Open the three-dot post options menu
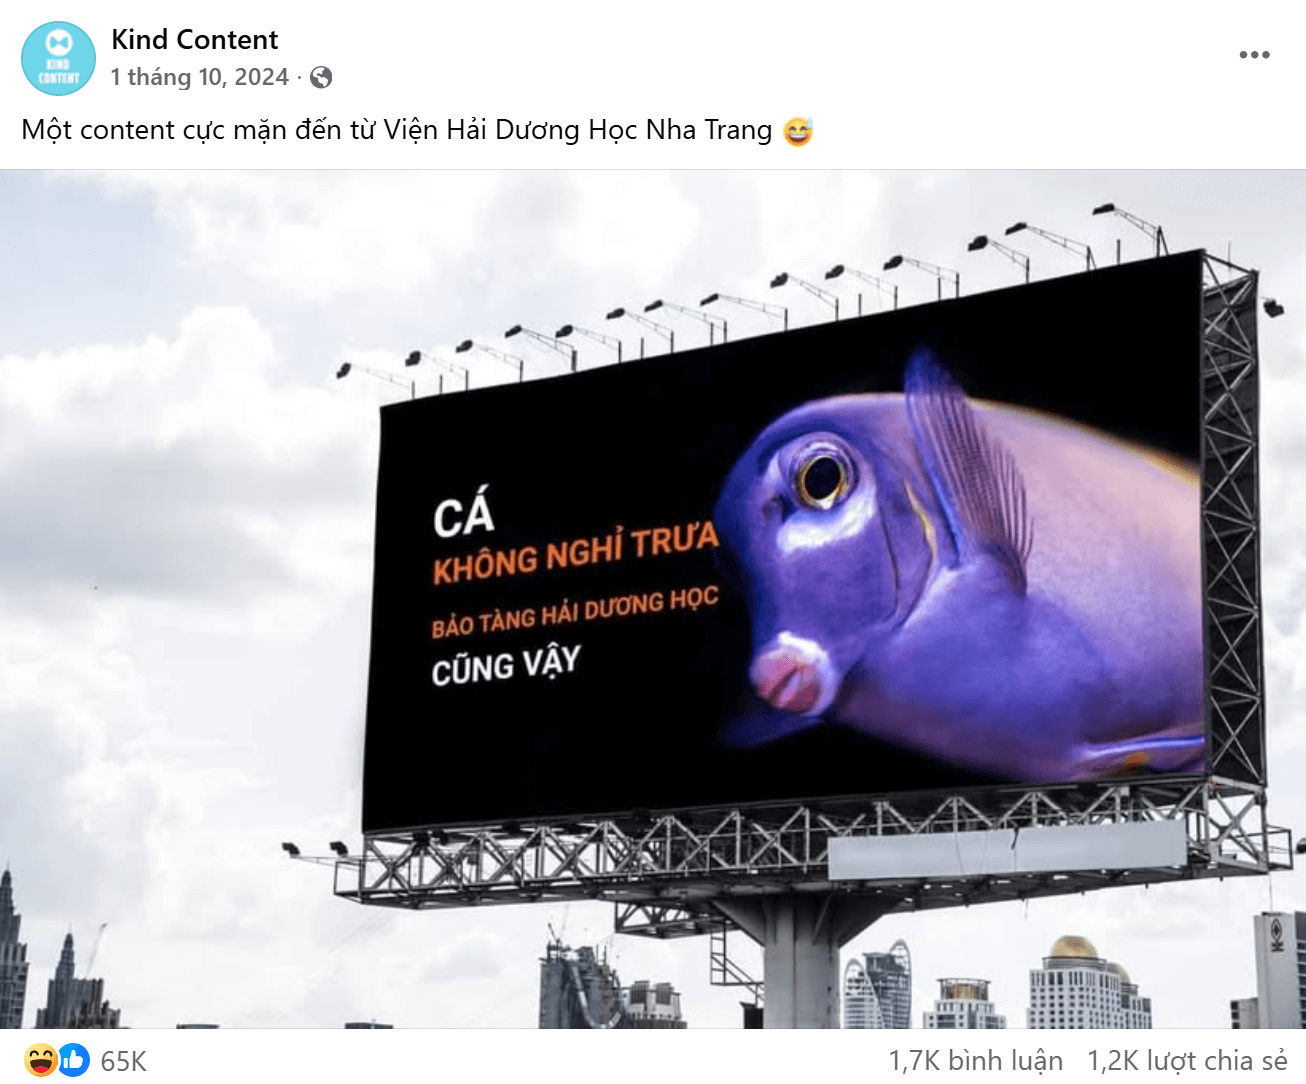The height and width of the screenshot is (1084, 1306). (1254, 55)
